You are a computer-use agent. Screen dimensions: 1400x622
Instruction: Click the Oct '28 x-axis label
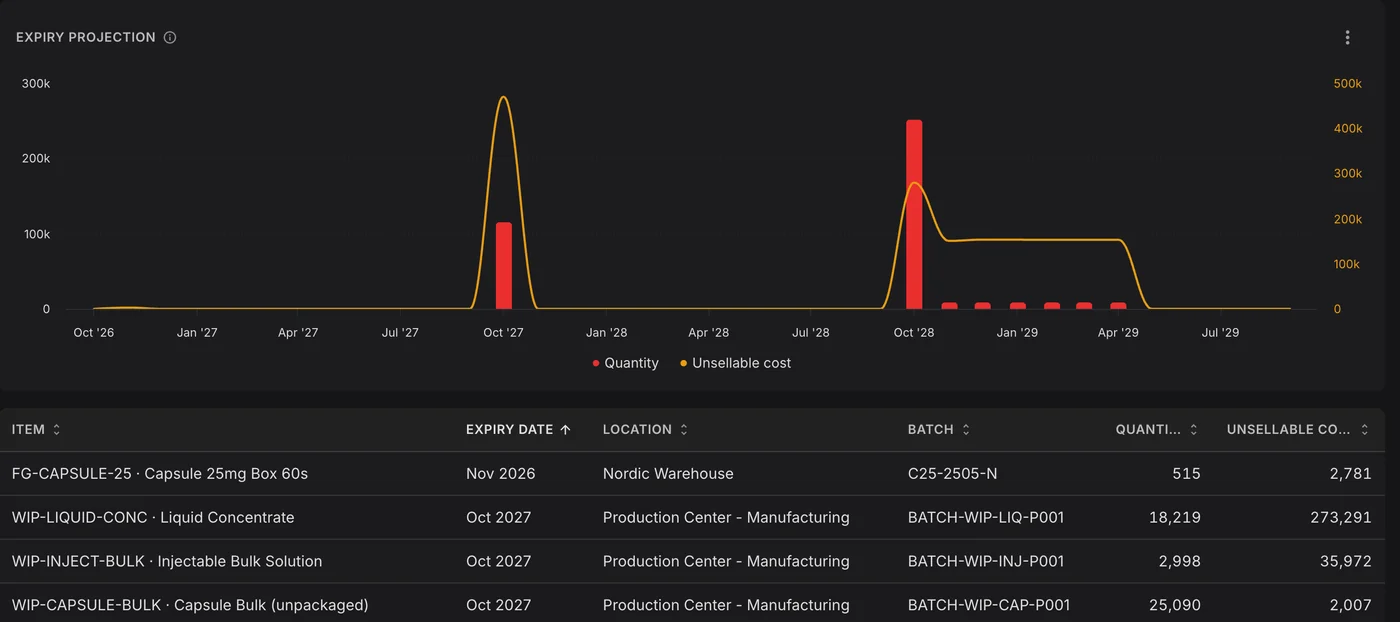tap(914, 332)
